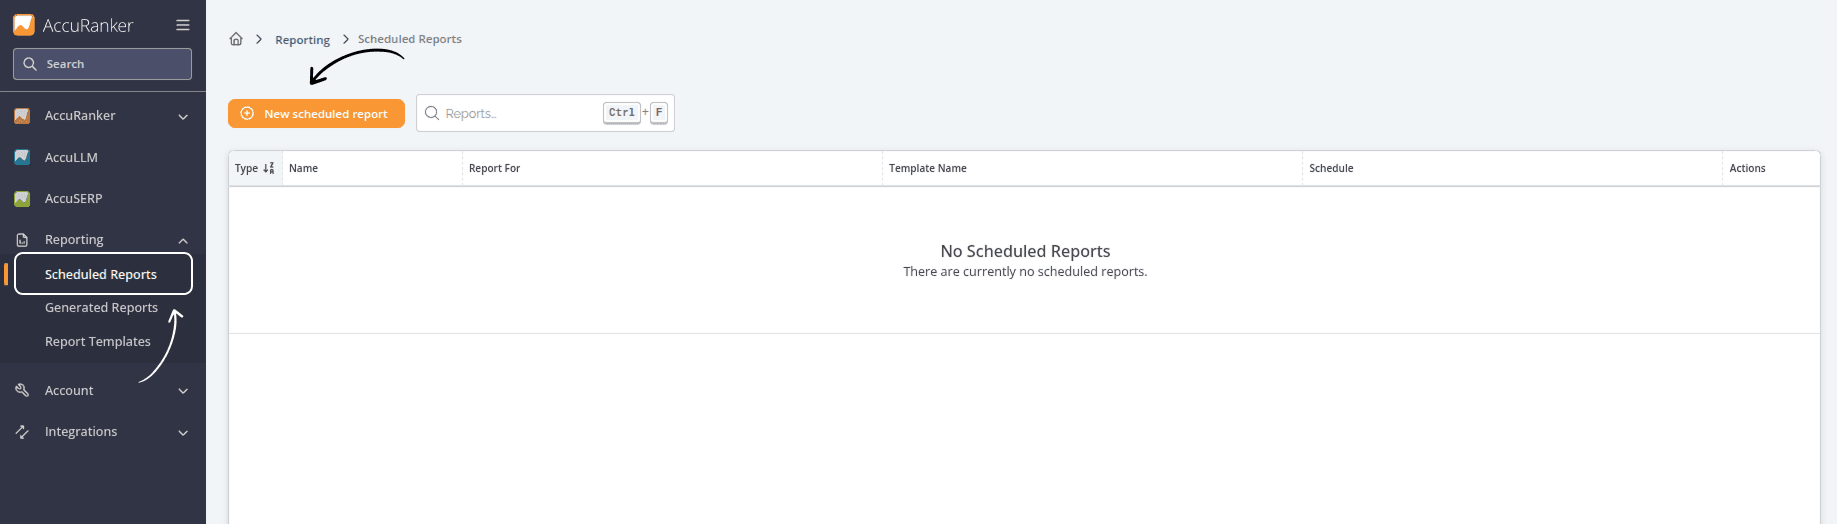The width and height of the screenshot is (1837, 524).
Task: Click the Reporting breadcrumb link
Action: tap(302, 40)
